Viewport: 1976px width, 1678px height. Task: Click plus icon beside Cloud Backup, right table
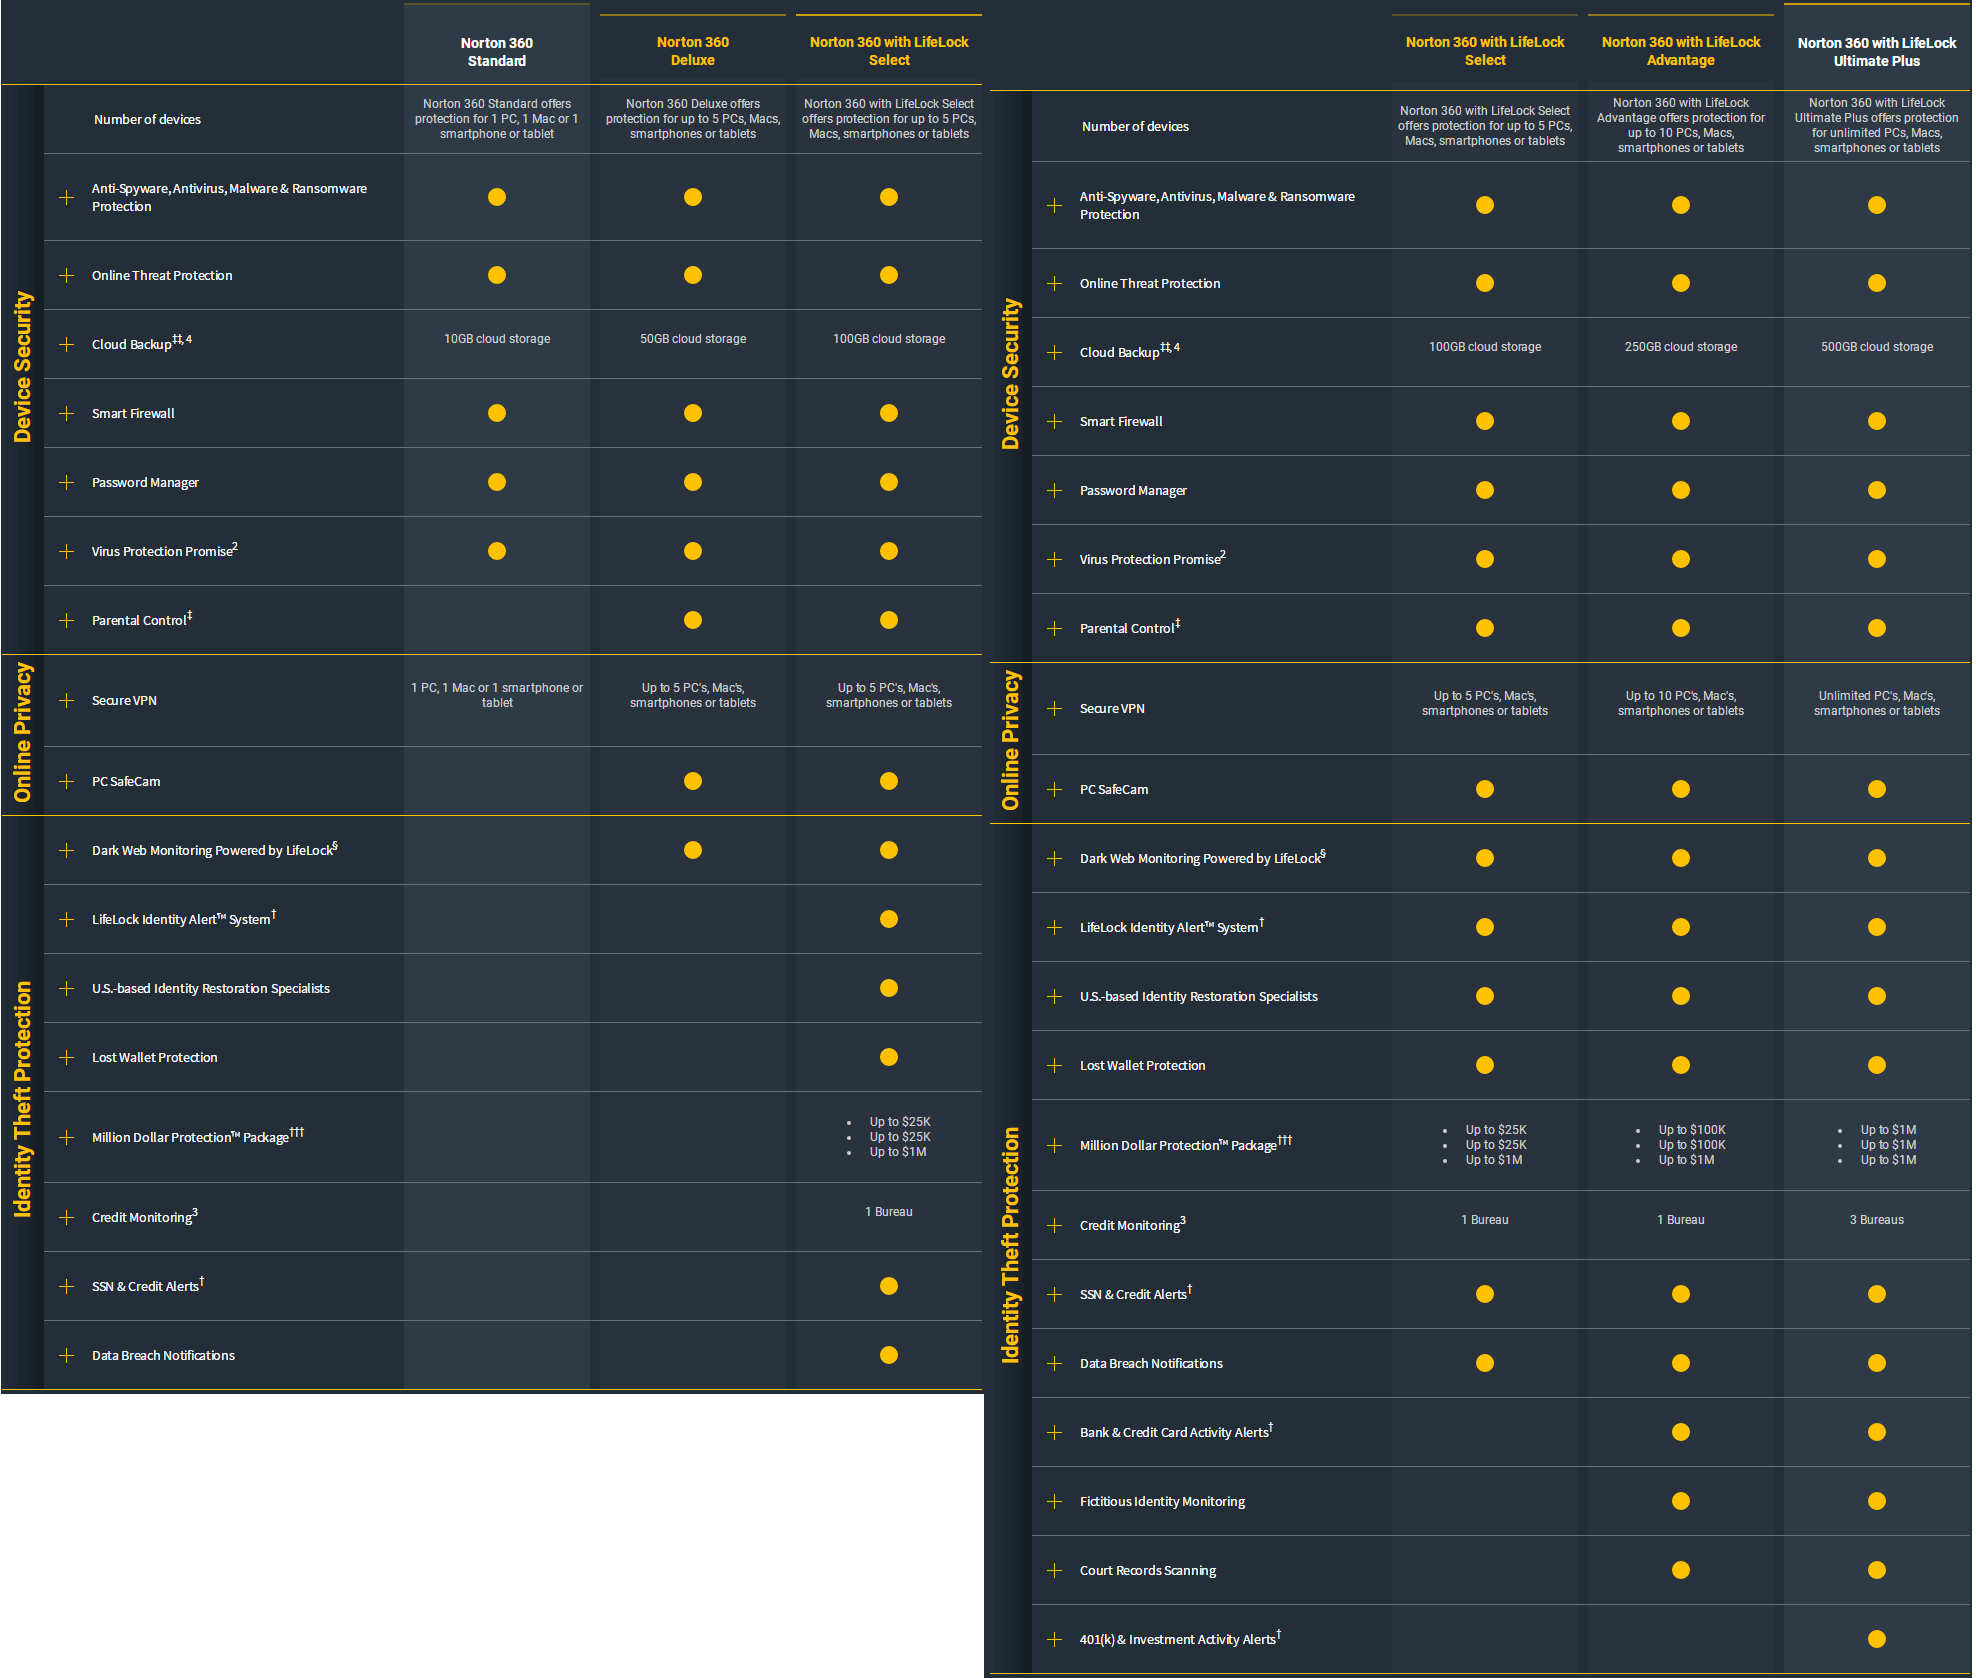[x=1055, y=352]
